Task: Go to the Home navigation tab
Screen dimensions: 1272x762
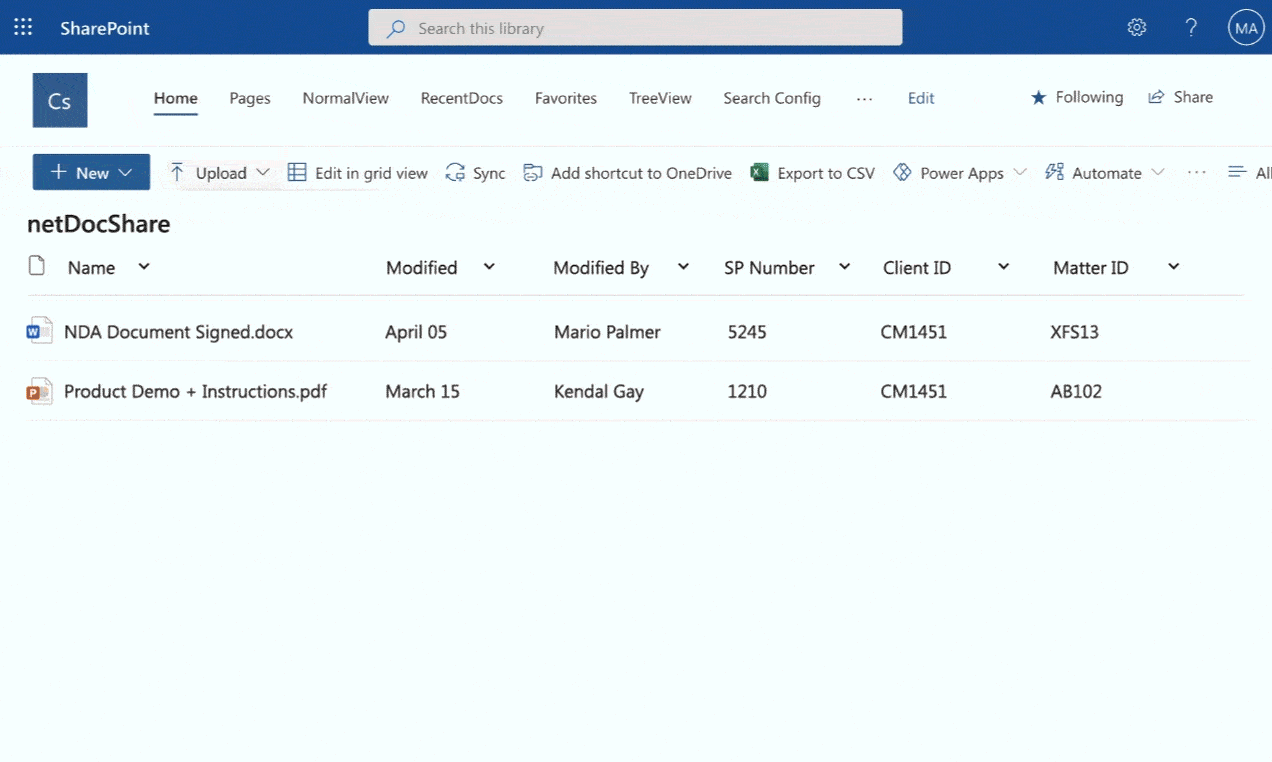Action: click(176, 98)
